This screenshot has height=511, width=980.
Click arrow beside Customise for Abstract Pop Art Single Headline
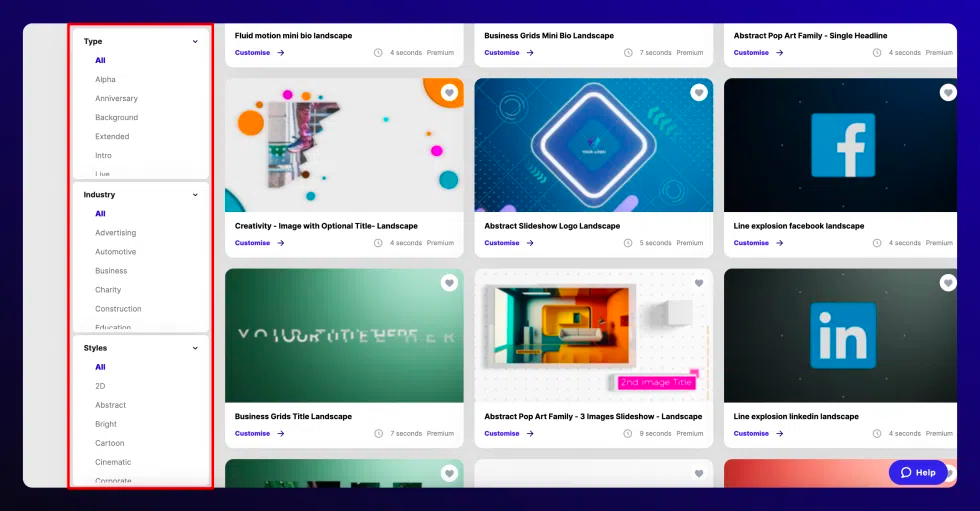pos(779,52)
